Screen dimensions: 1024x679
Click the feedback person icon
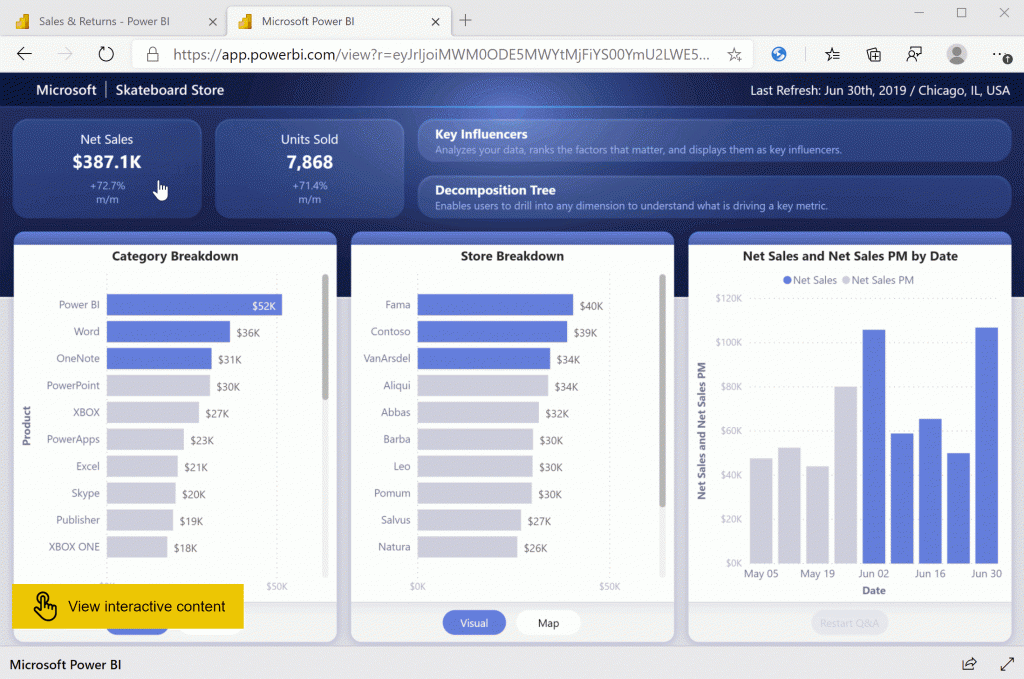point(914,54)
